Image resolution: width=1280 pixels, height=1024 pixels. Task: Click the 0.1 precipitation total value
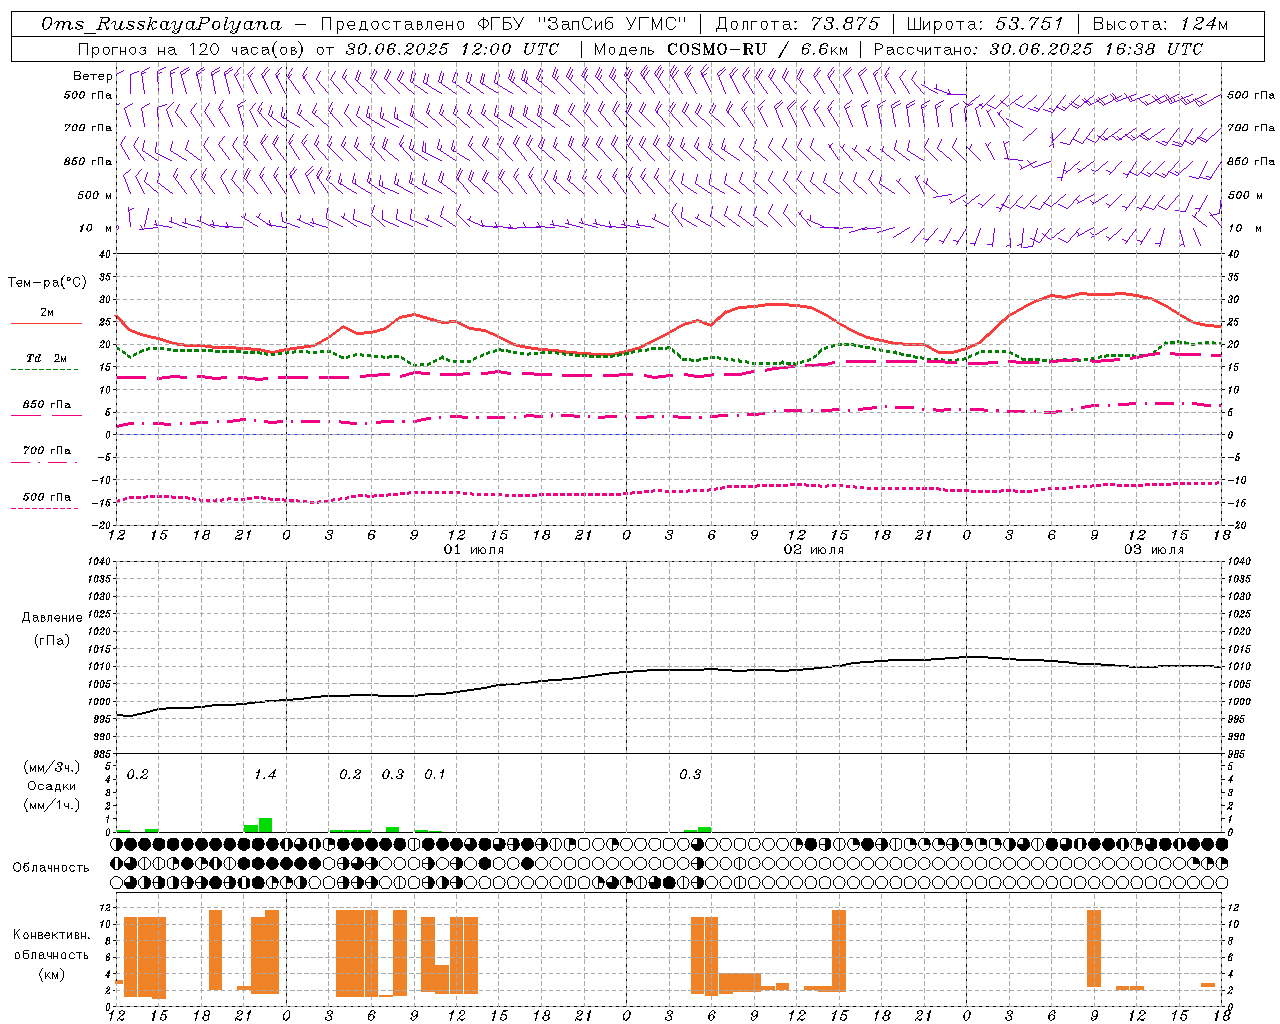pyautogui.click(x=435, y=774)
